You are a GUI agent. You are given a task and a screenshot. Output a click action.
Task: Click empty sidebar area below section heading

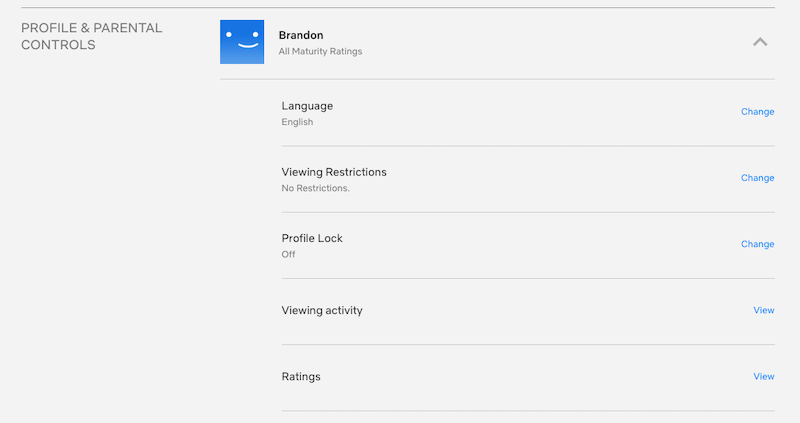pos(100,250)
